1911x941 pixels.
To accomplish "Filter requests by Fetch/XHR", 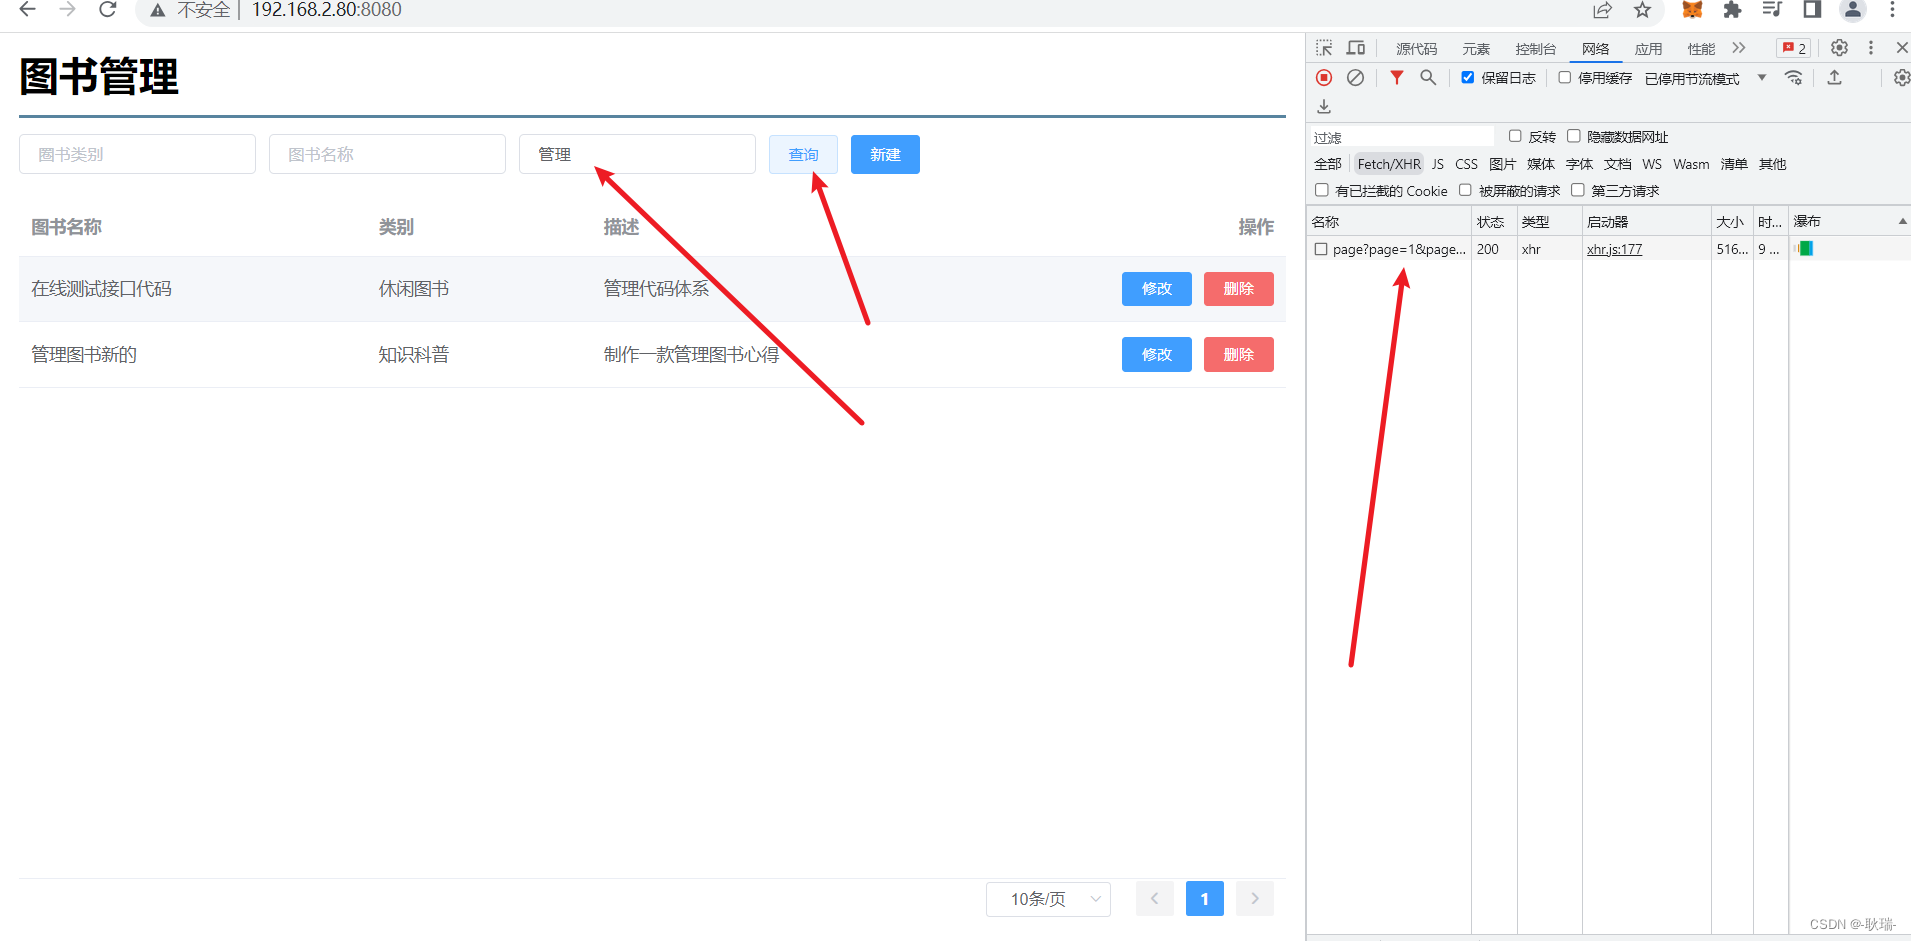I will [1389, 164].
